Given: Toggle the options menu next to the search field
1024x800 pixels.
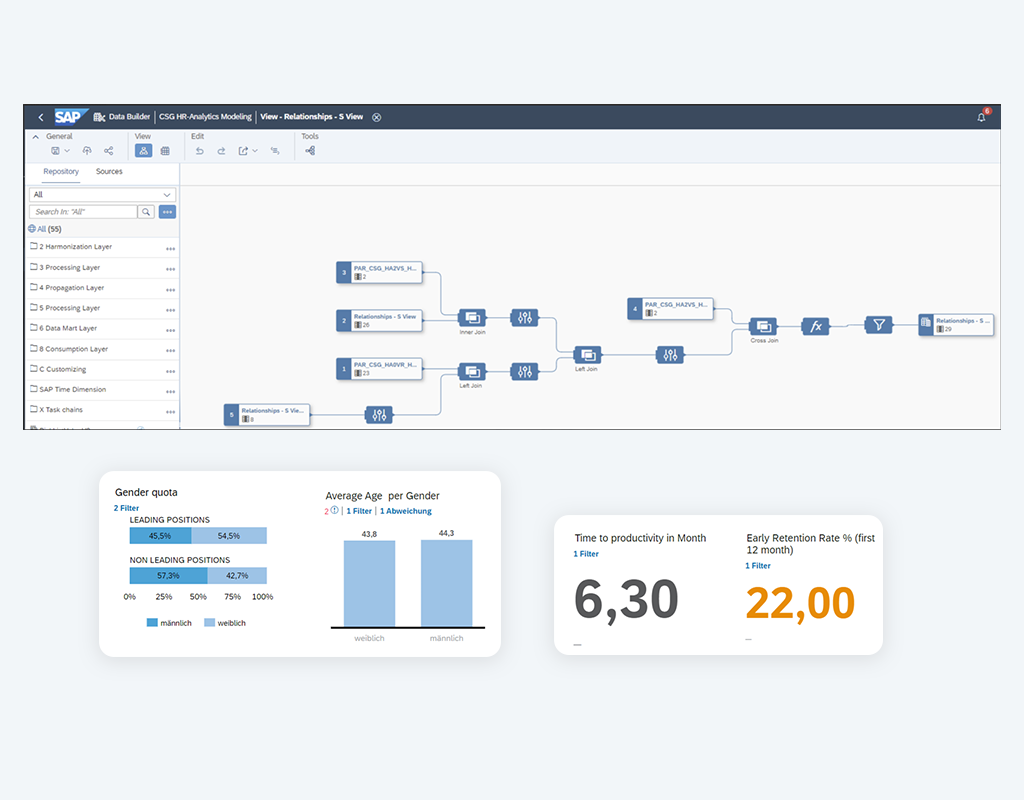Looking at the screenshot, I should click(x=166, y=212).
